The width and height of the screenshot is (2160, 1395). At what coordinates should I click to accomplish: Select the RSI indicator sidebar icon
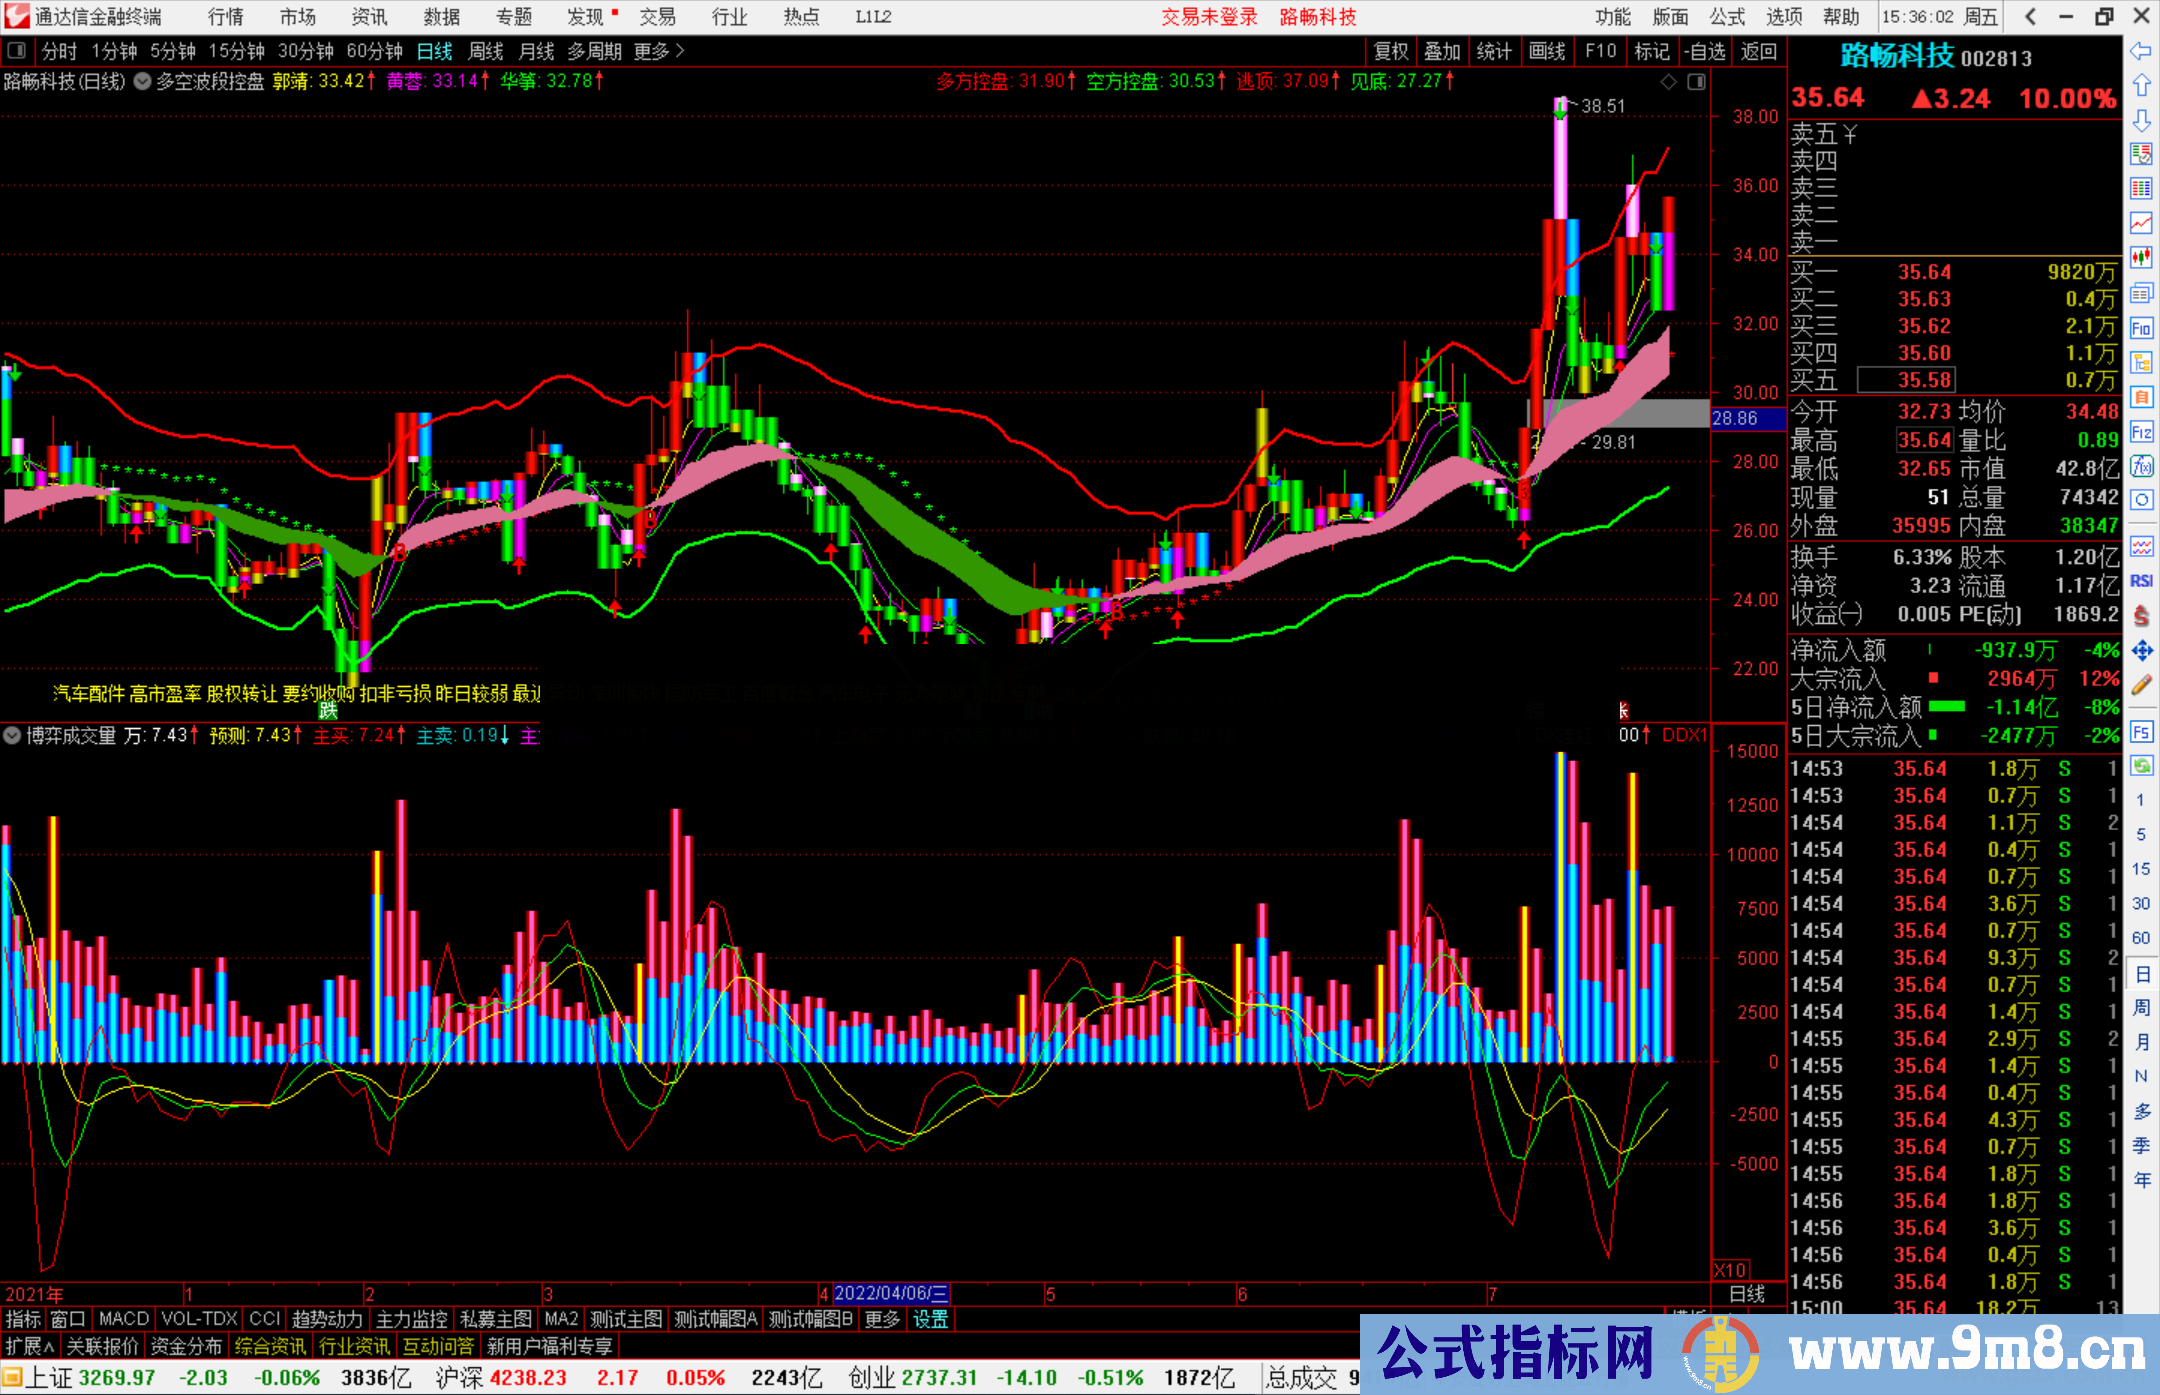click(x=2141, y=581)
